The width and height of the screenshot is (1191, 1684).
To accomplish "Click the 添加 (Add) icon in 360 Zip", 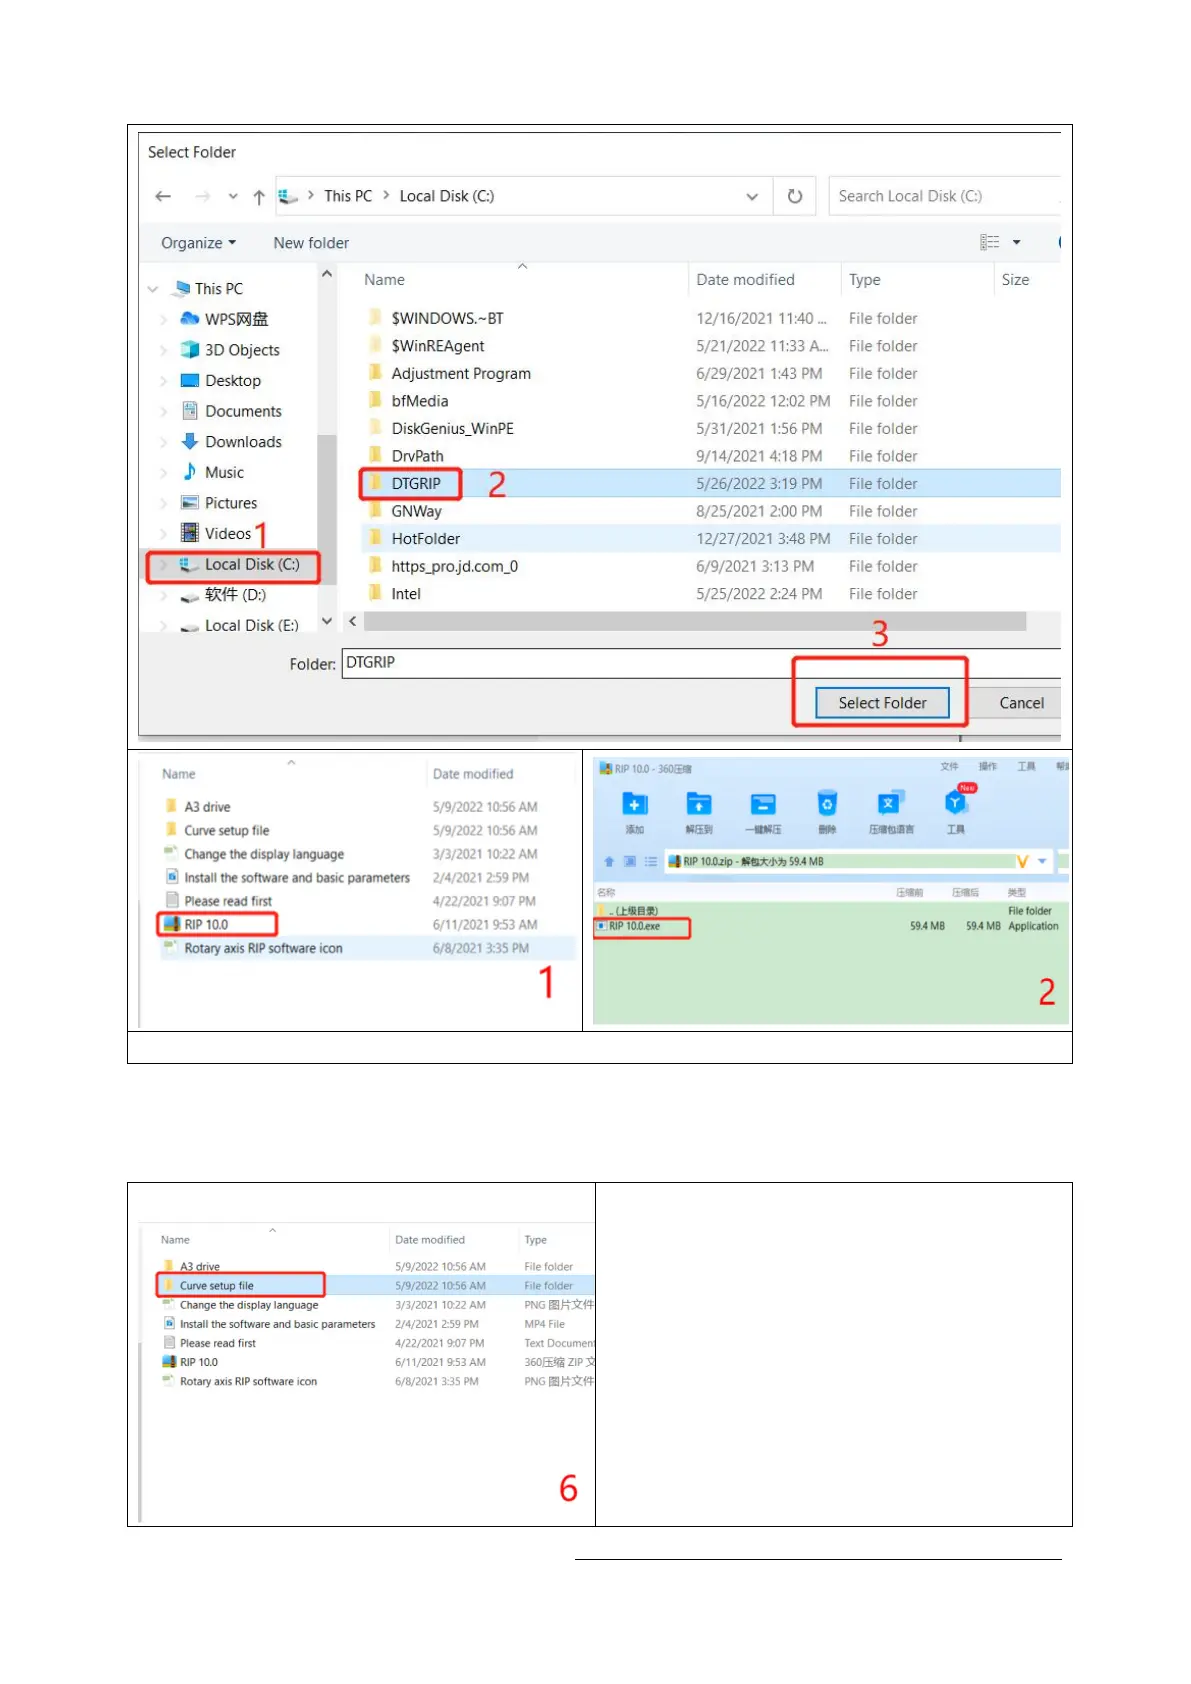I will (x=634, y=805).
